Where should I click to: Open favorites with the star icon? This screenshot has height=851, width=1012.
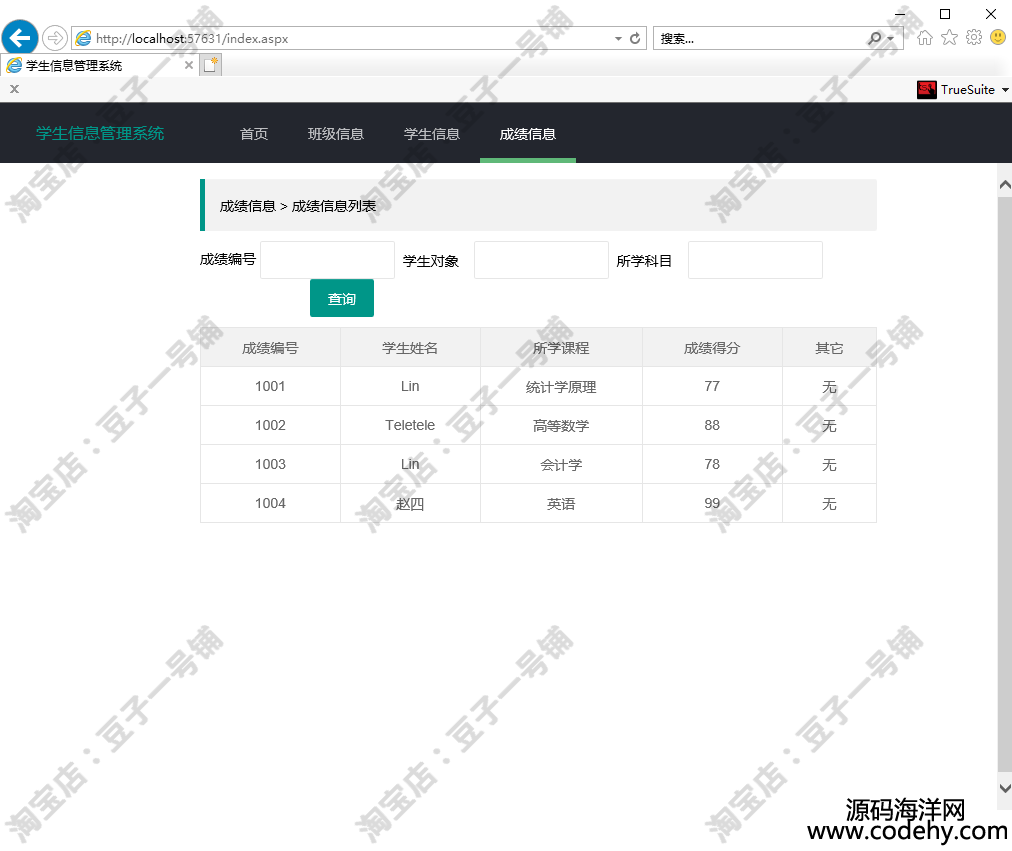949,37
